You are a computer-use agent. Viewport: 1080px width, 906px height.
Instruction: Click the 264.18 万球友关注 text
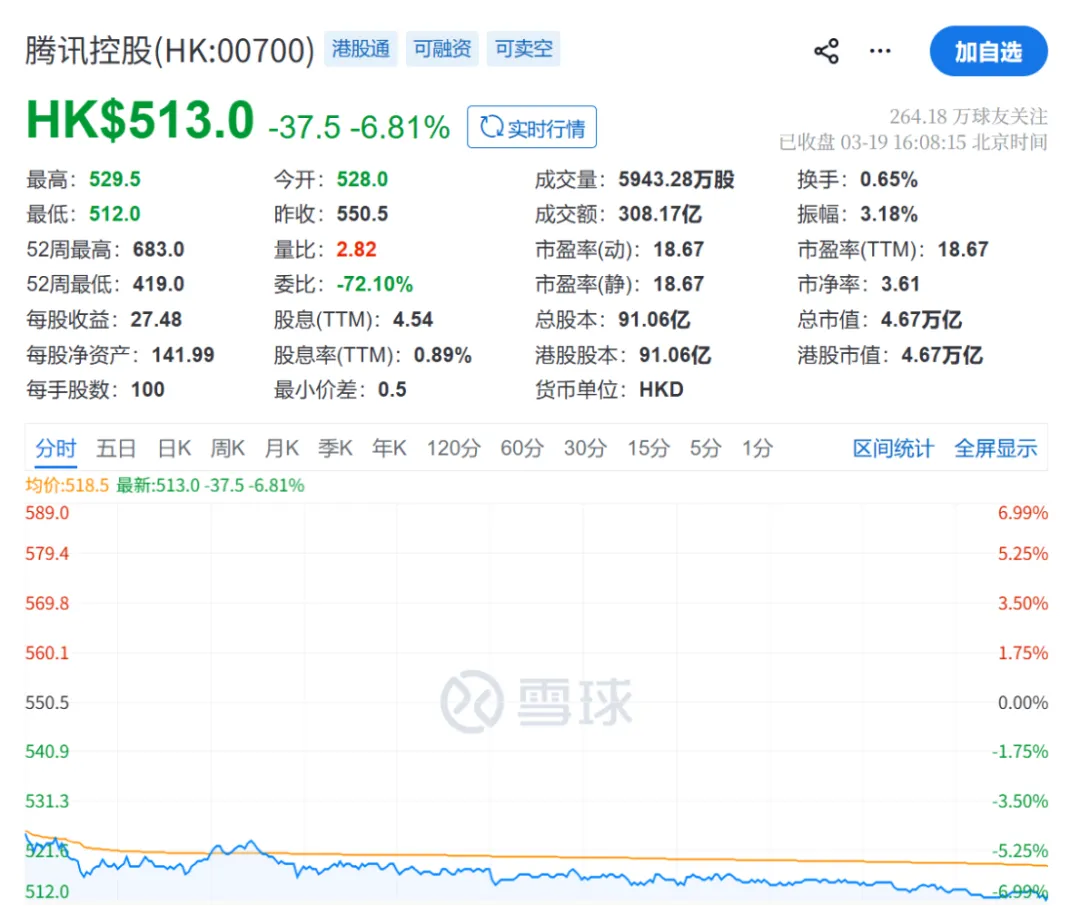point(968,116)
